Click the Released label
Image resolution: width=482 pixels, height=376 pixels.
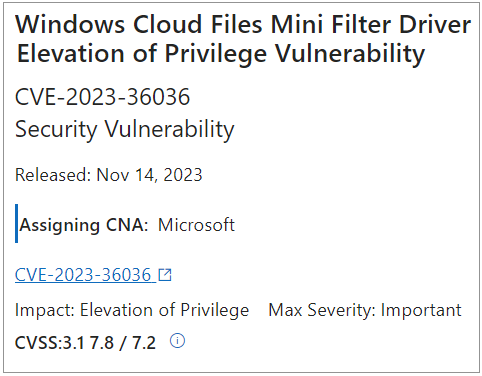[x=53, y=175]
